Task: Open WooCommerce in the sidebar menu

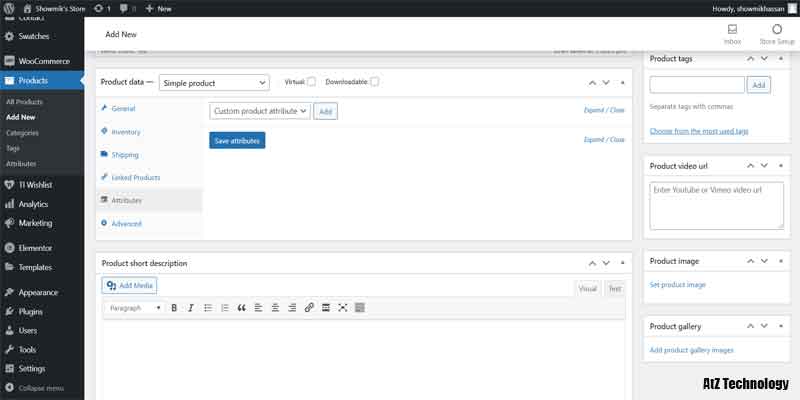Action: (42, 61)
